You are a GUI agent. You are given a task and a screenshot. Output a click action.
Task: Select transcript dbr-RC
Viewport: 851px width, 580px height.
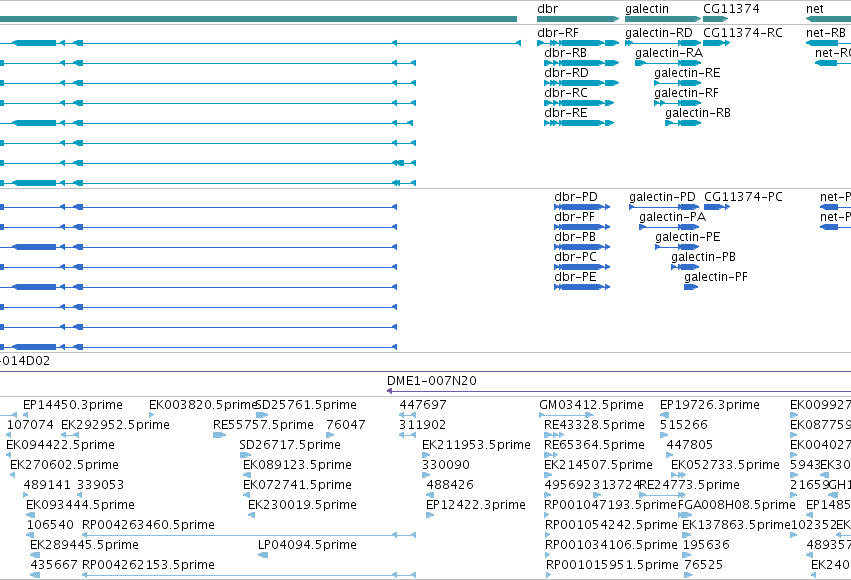566,93
